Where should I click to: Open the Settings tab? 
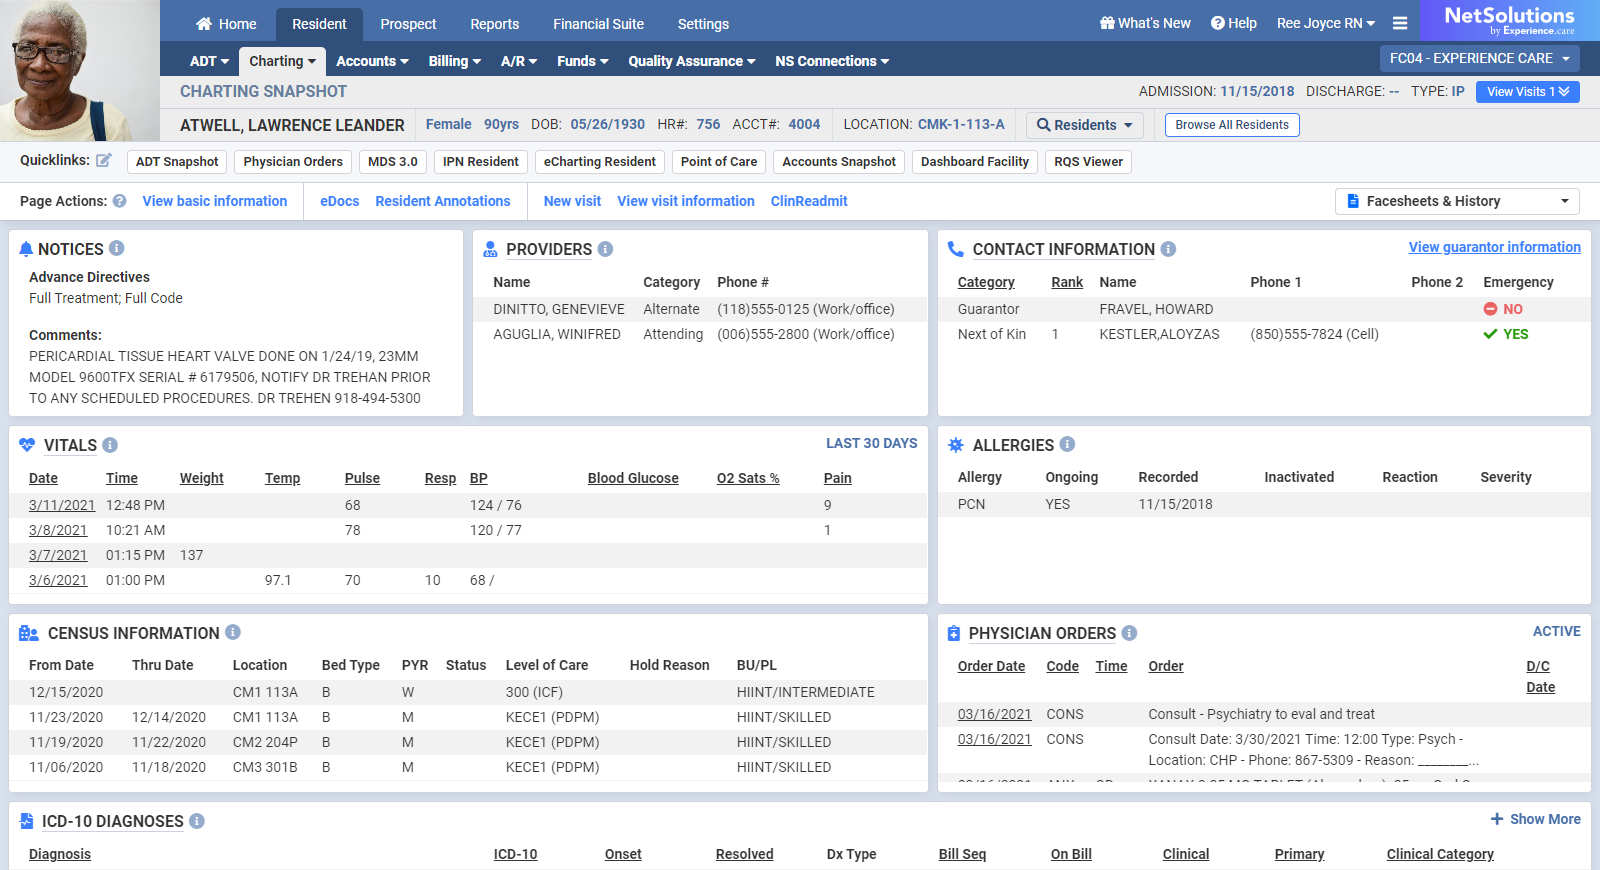tap(703, 24)
